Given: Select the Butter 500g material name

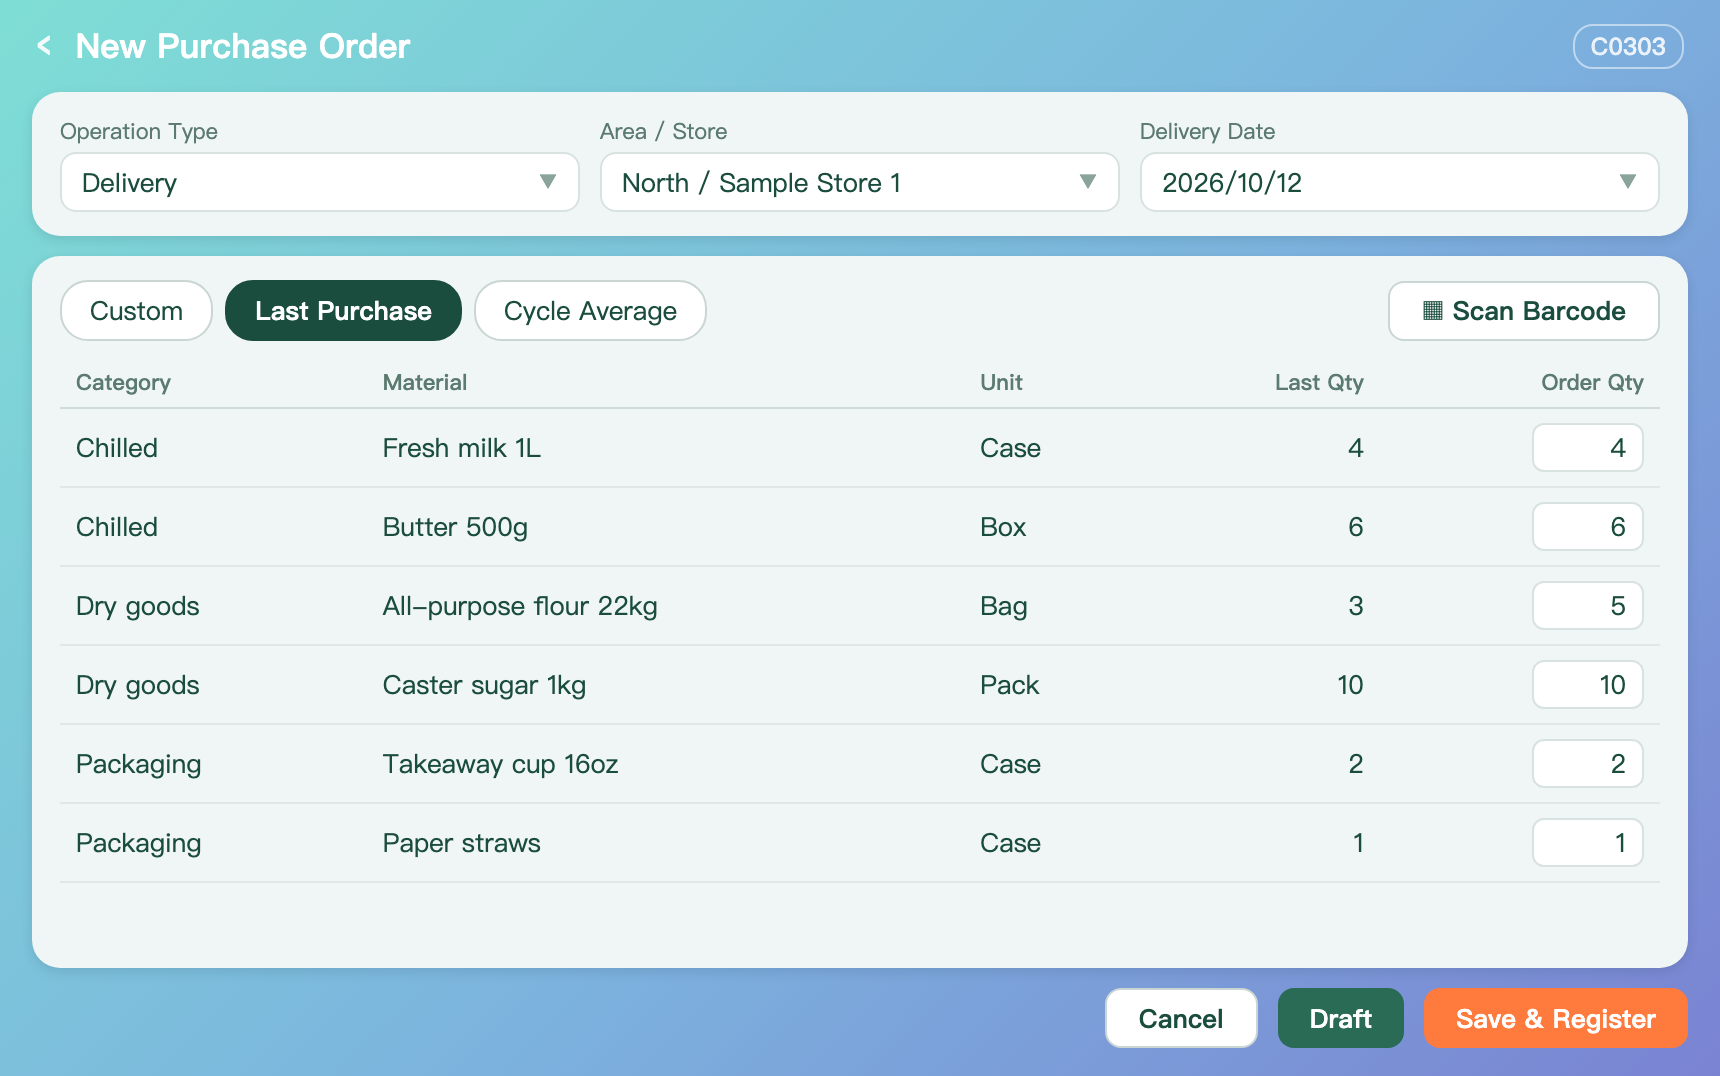Looking at the screenshot, I should (455, 528).
